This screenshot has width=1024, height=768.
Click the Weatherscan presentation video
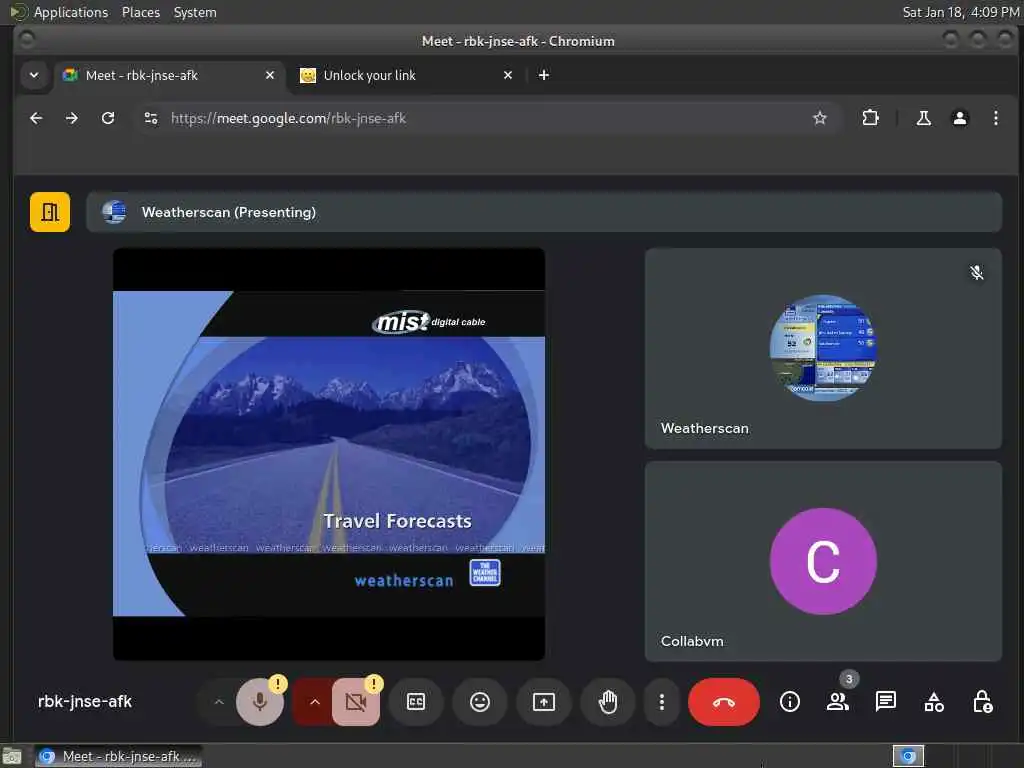(329, 454)
